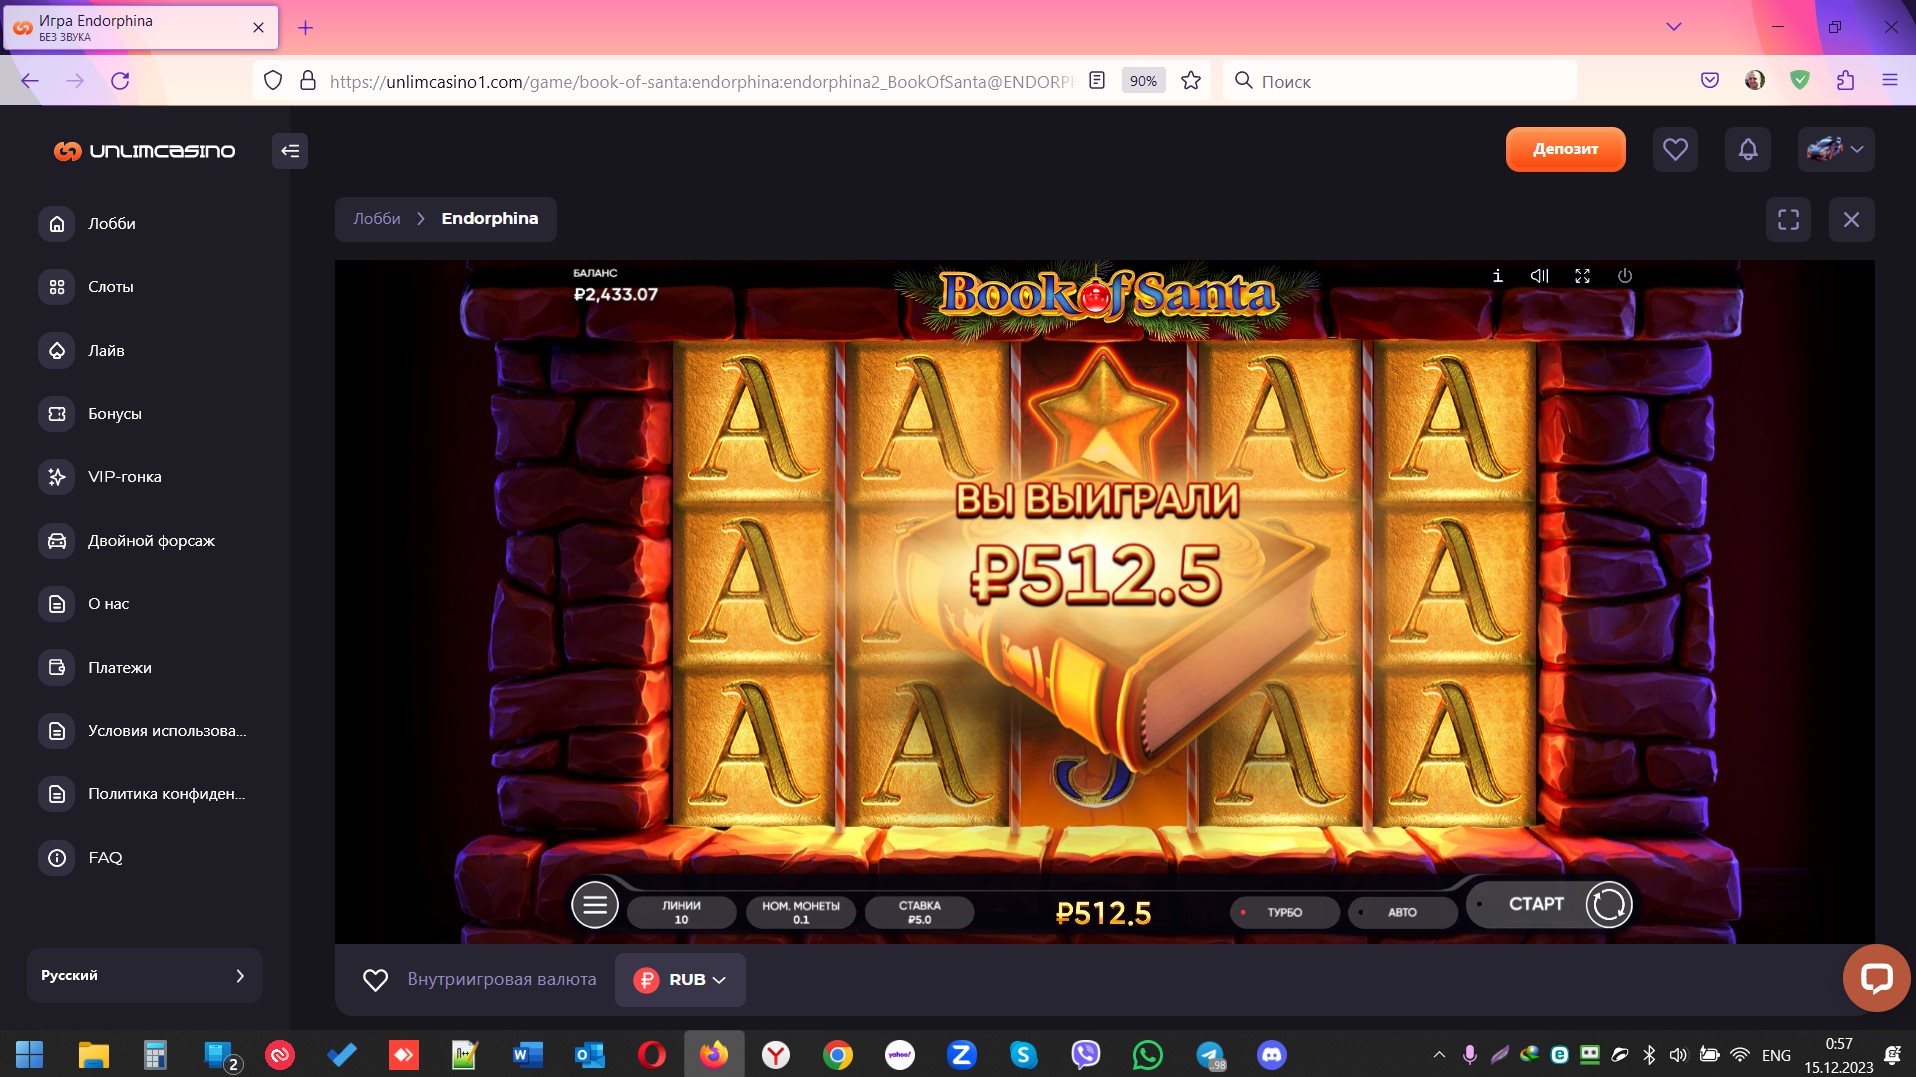The image size is (1916, 1077).
Task: Go back in browser history
Action: (30, 81)
